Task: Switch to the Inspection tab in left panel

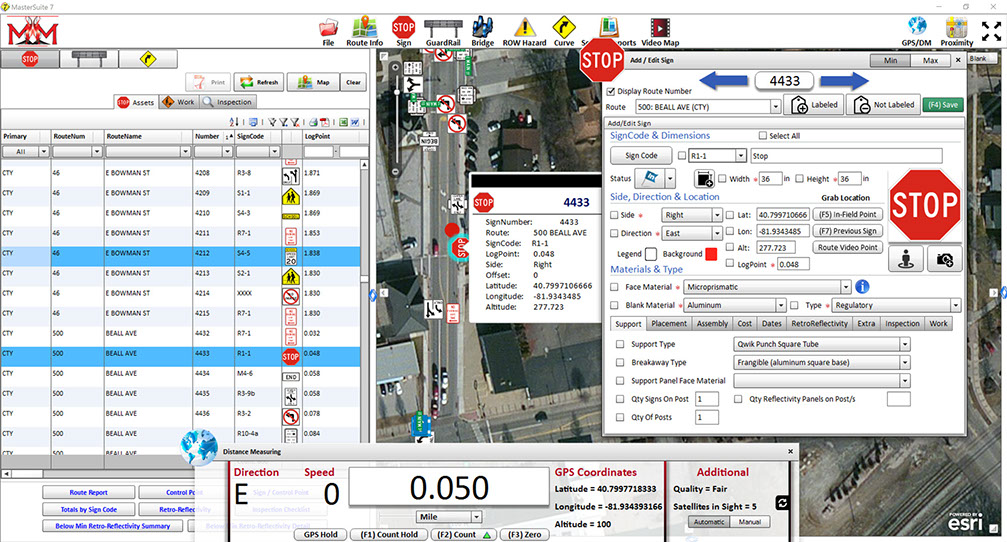Action: click(x=228, y=102)
